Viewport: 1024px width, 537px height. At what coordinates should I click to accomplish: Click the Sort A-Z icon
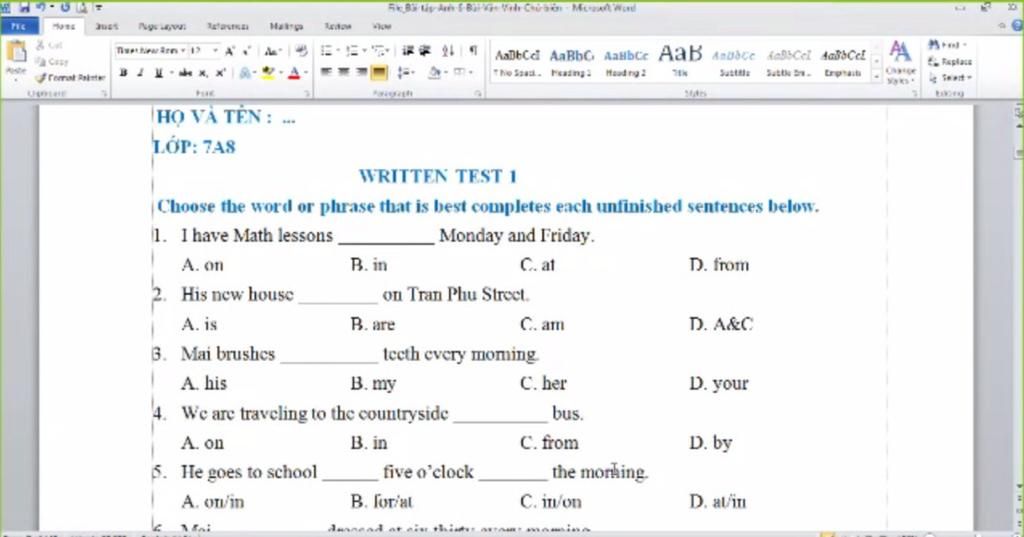[x=448, y=51]
